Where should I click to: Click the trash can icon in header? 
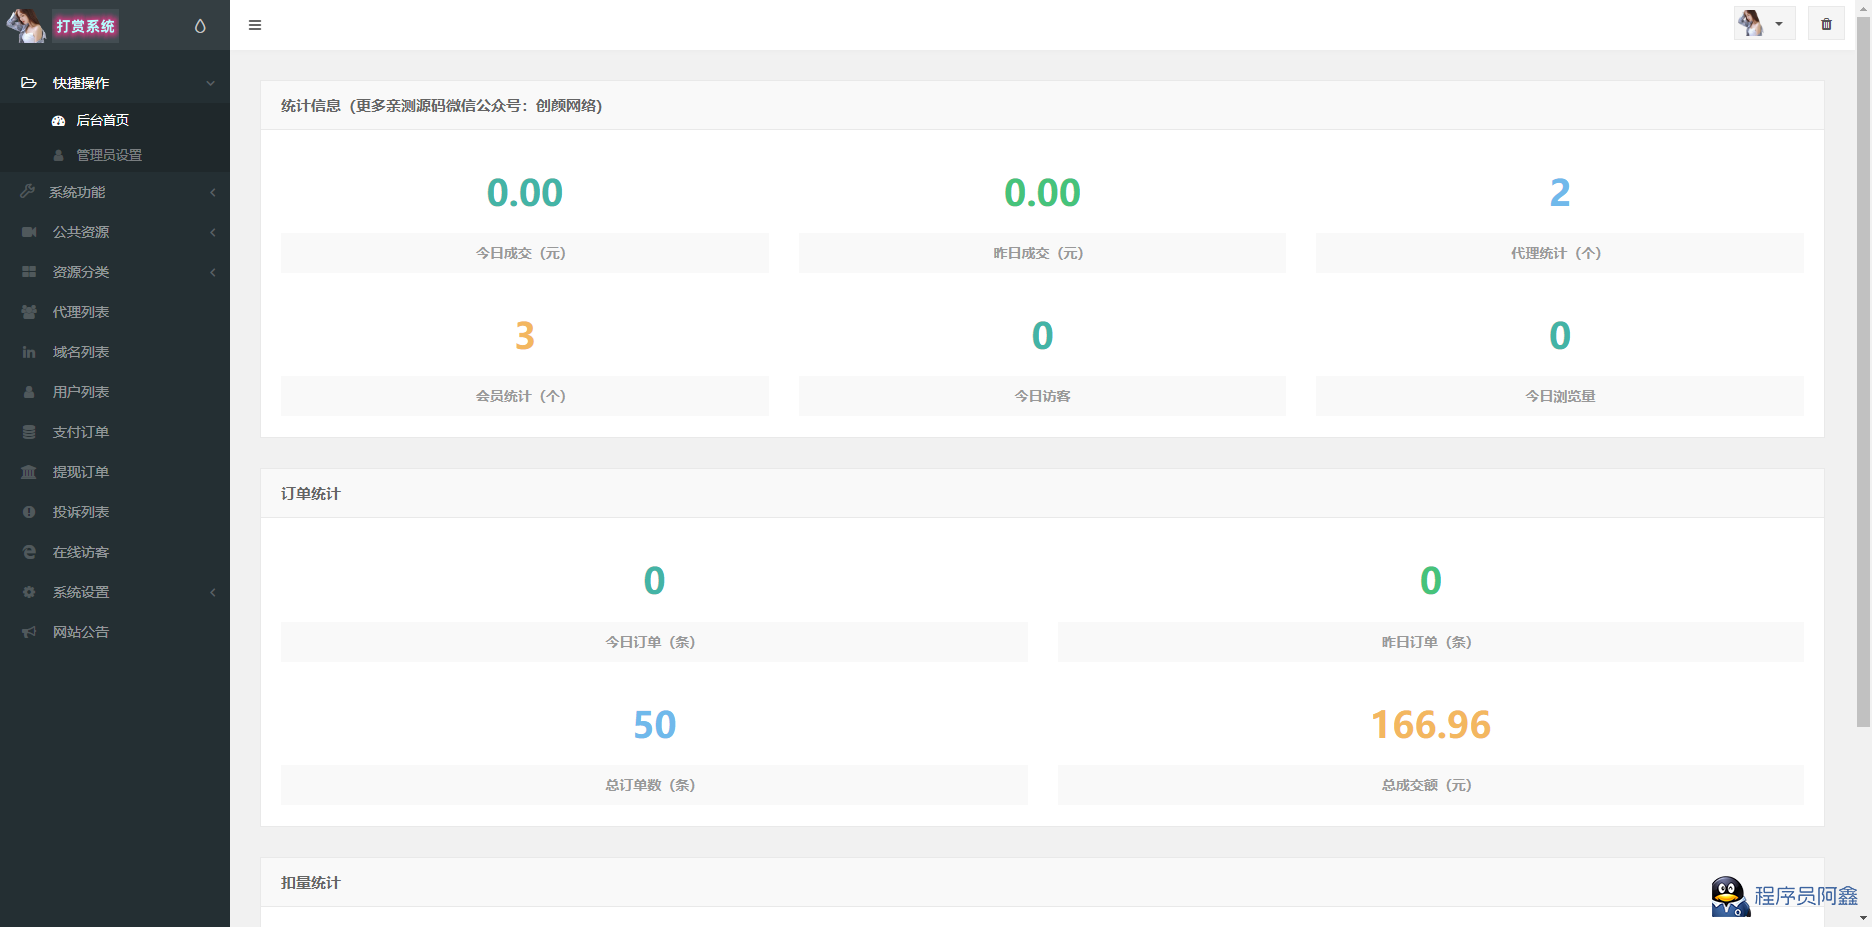1826,24
